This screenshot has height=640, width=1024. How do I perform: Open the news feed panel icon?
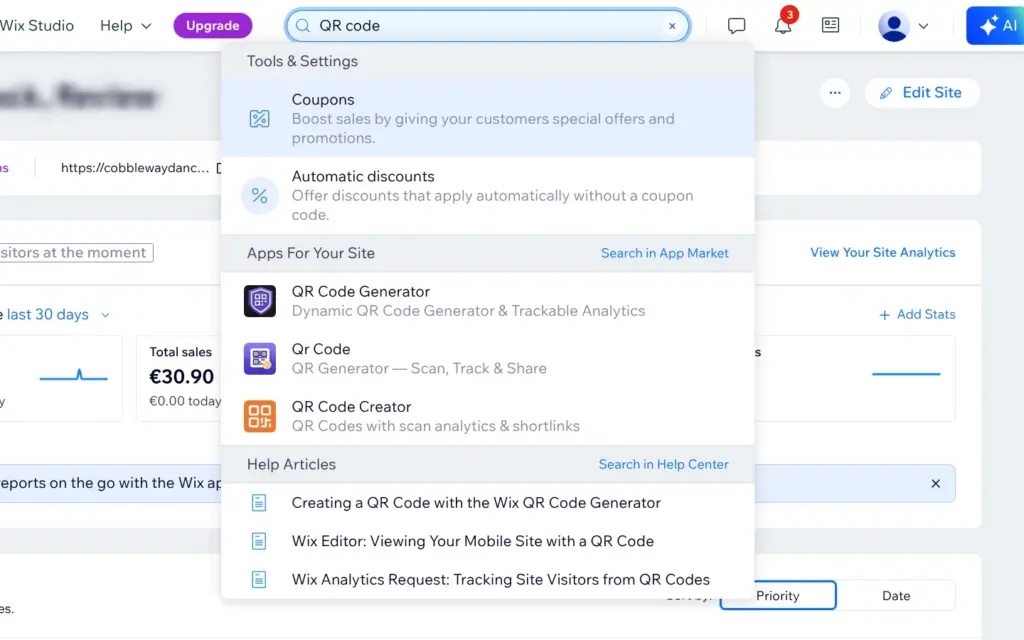[830, 25]
